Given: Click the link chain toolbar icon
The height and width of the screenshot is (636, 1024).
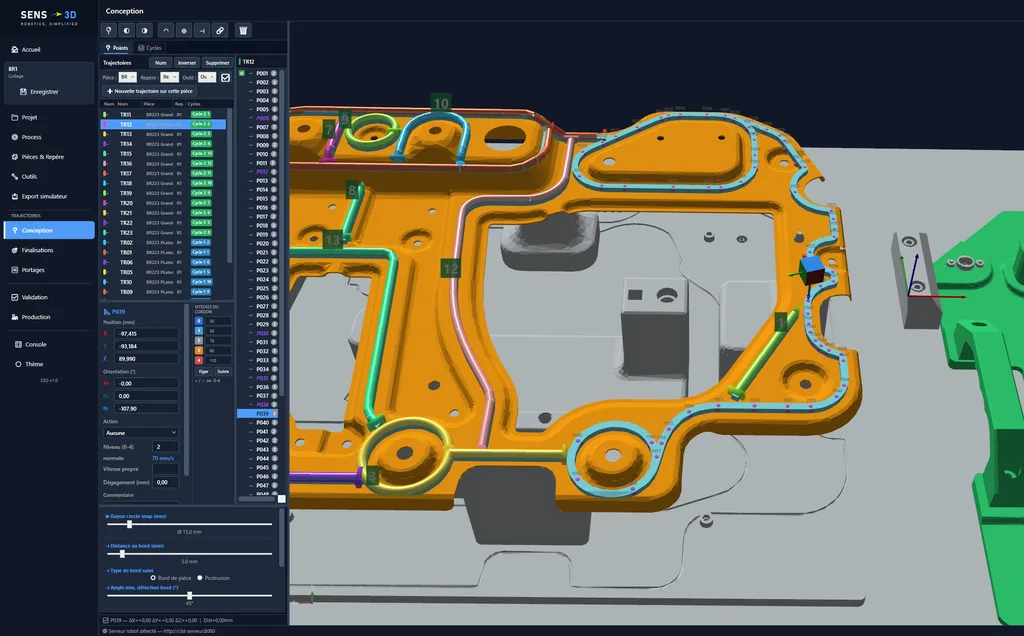Looking at the screenshot, I should point(220,31).
